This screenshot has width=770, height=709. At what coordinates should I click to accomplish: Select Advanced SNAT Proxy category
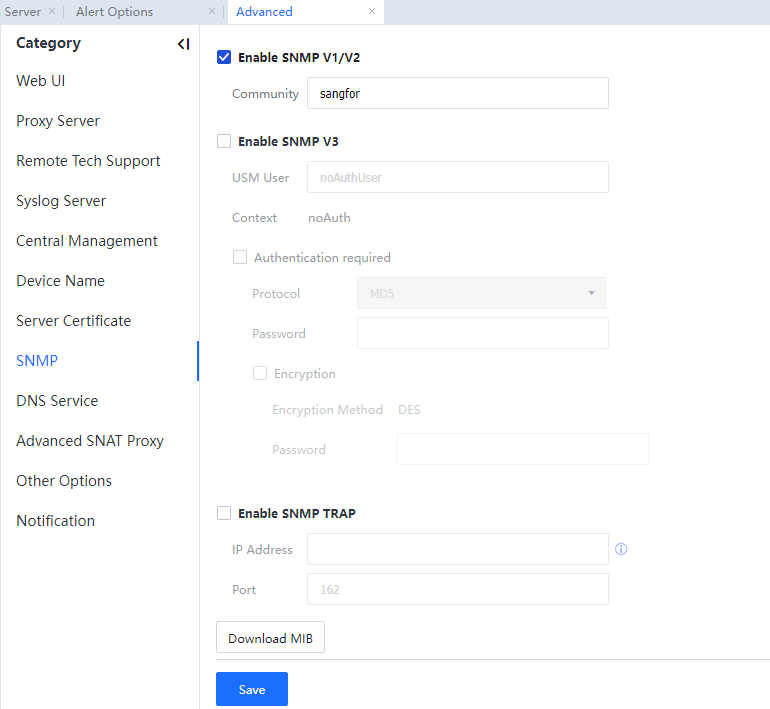point(90,441)
